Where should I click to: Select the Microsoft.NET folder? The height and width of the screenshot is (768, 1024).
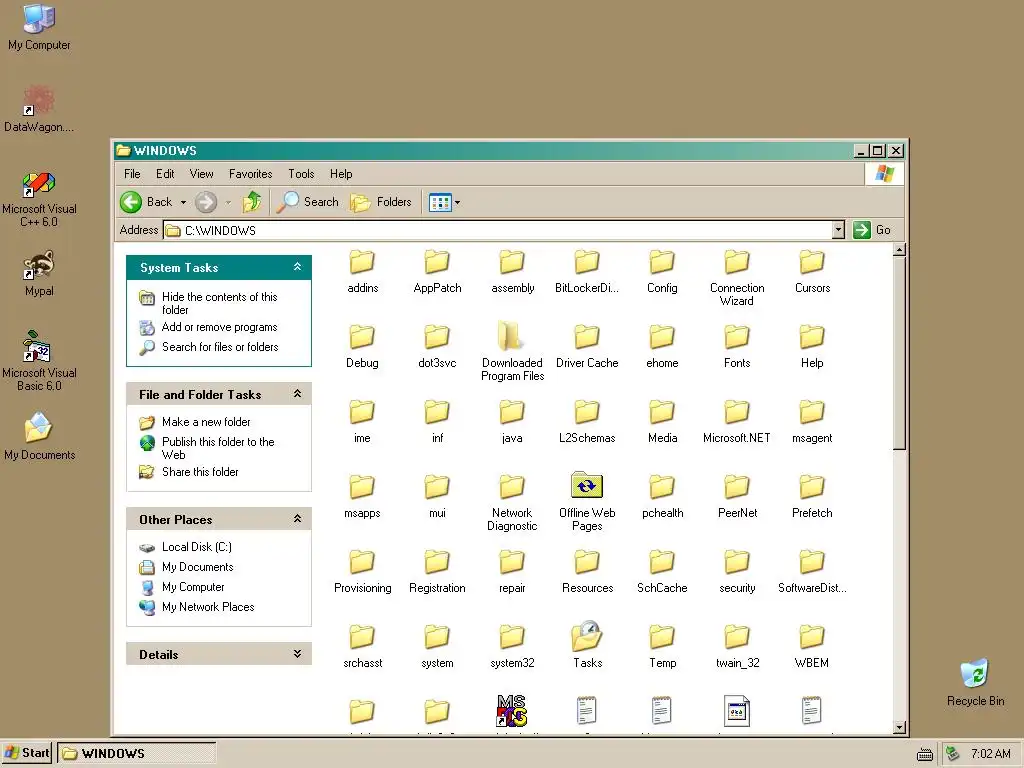pos(737,422)
